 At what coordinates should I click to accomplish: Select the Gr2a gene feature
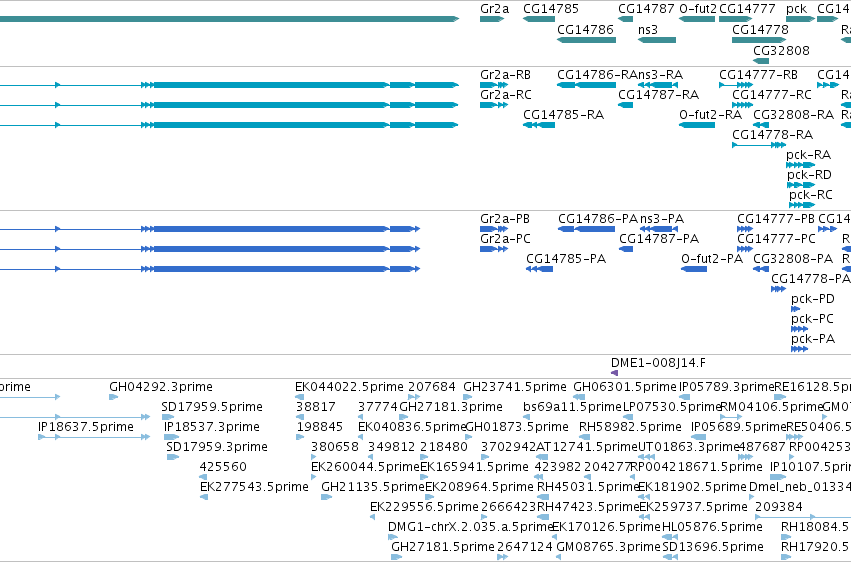492,19
